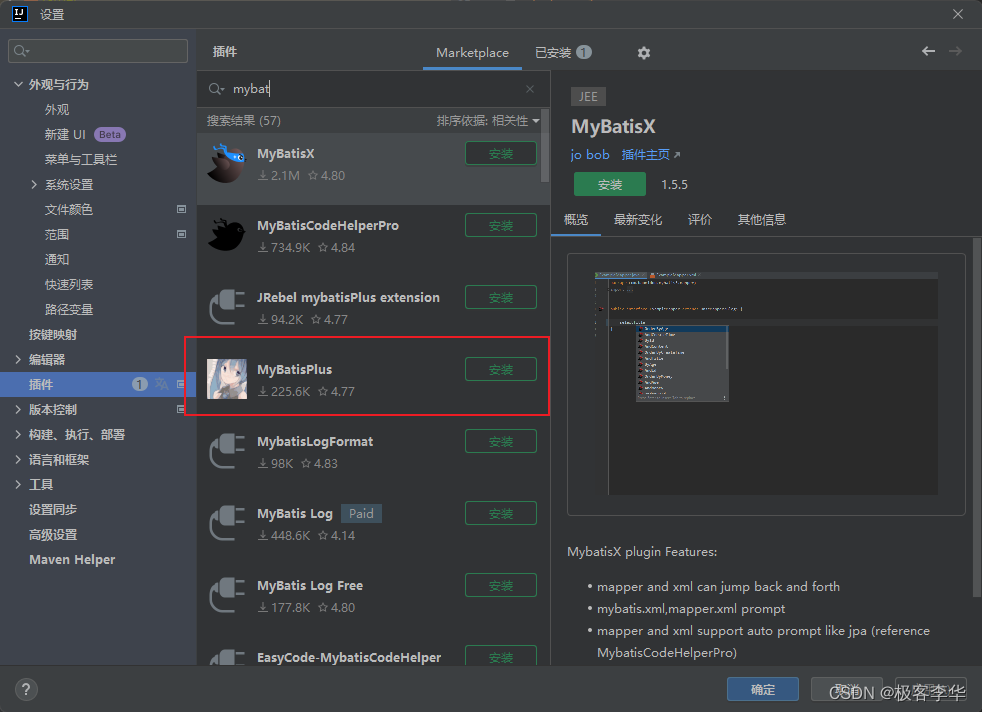Open the 最新变化 tab

[638, 220]
